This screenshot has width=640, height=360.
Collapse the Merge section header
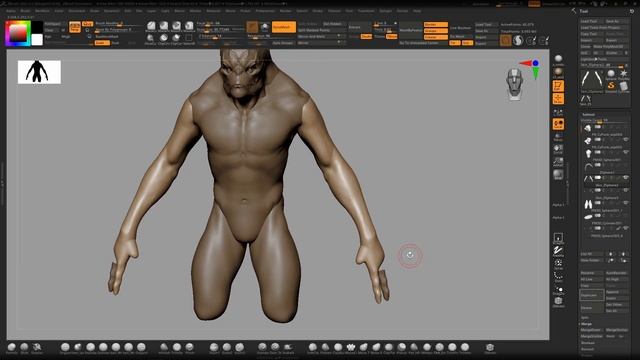tap(586, 324)
